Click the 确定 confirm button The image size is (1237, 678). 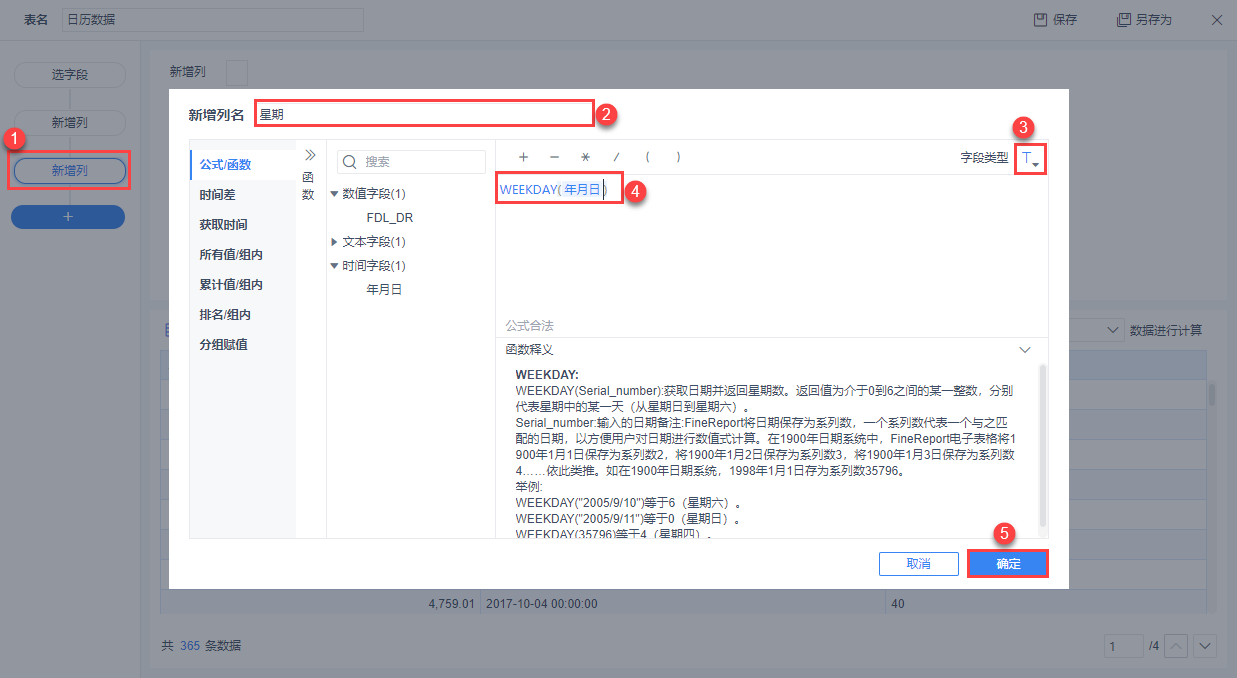click(1008, 564)
